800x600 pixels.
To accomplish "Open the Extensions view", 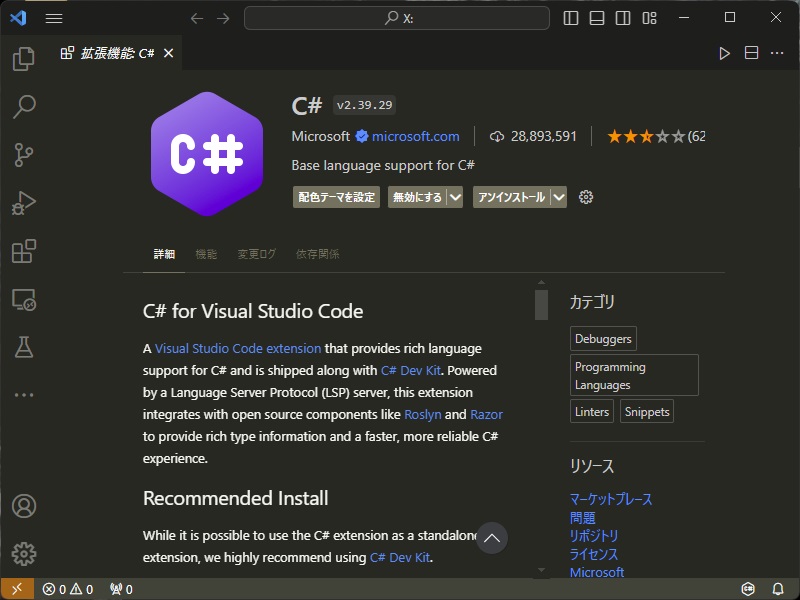I will point(23,251).
